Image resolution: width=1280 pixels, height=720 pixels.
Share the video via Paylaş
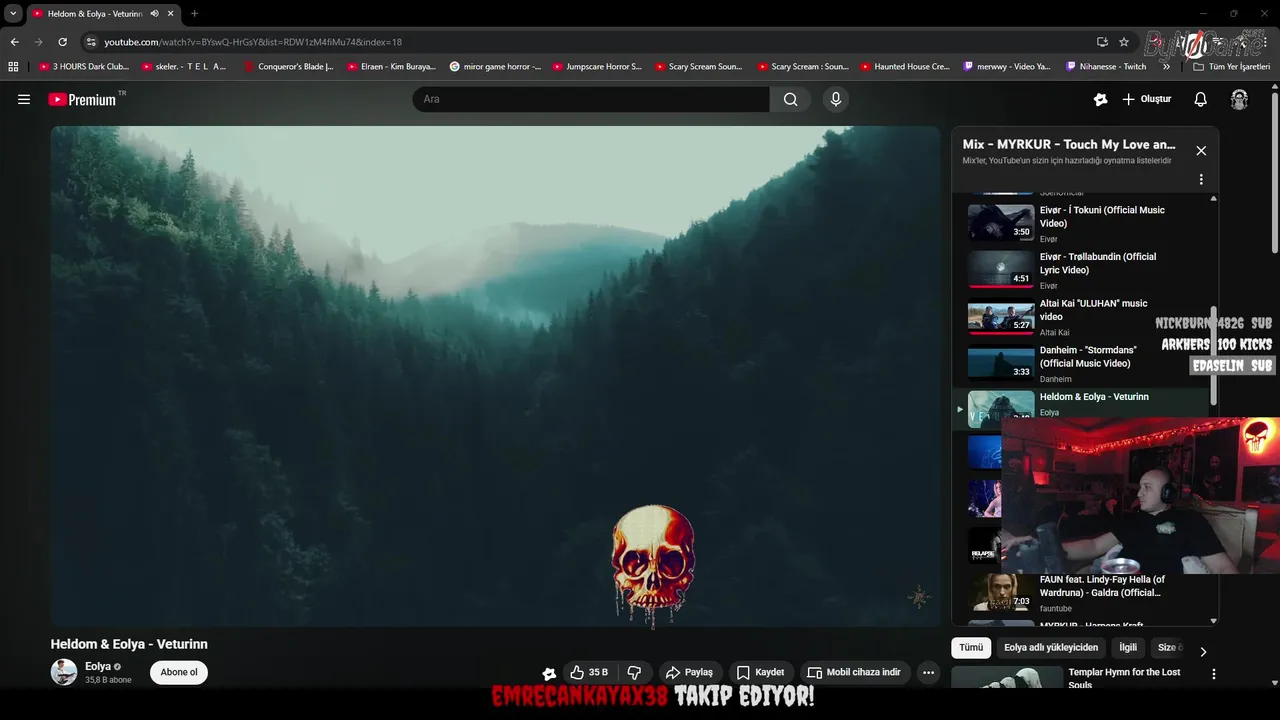690,672
